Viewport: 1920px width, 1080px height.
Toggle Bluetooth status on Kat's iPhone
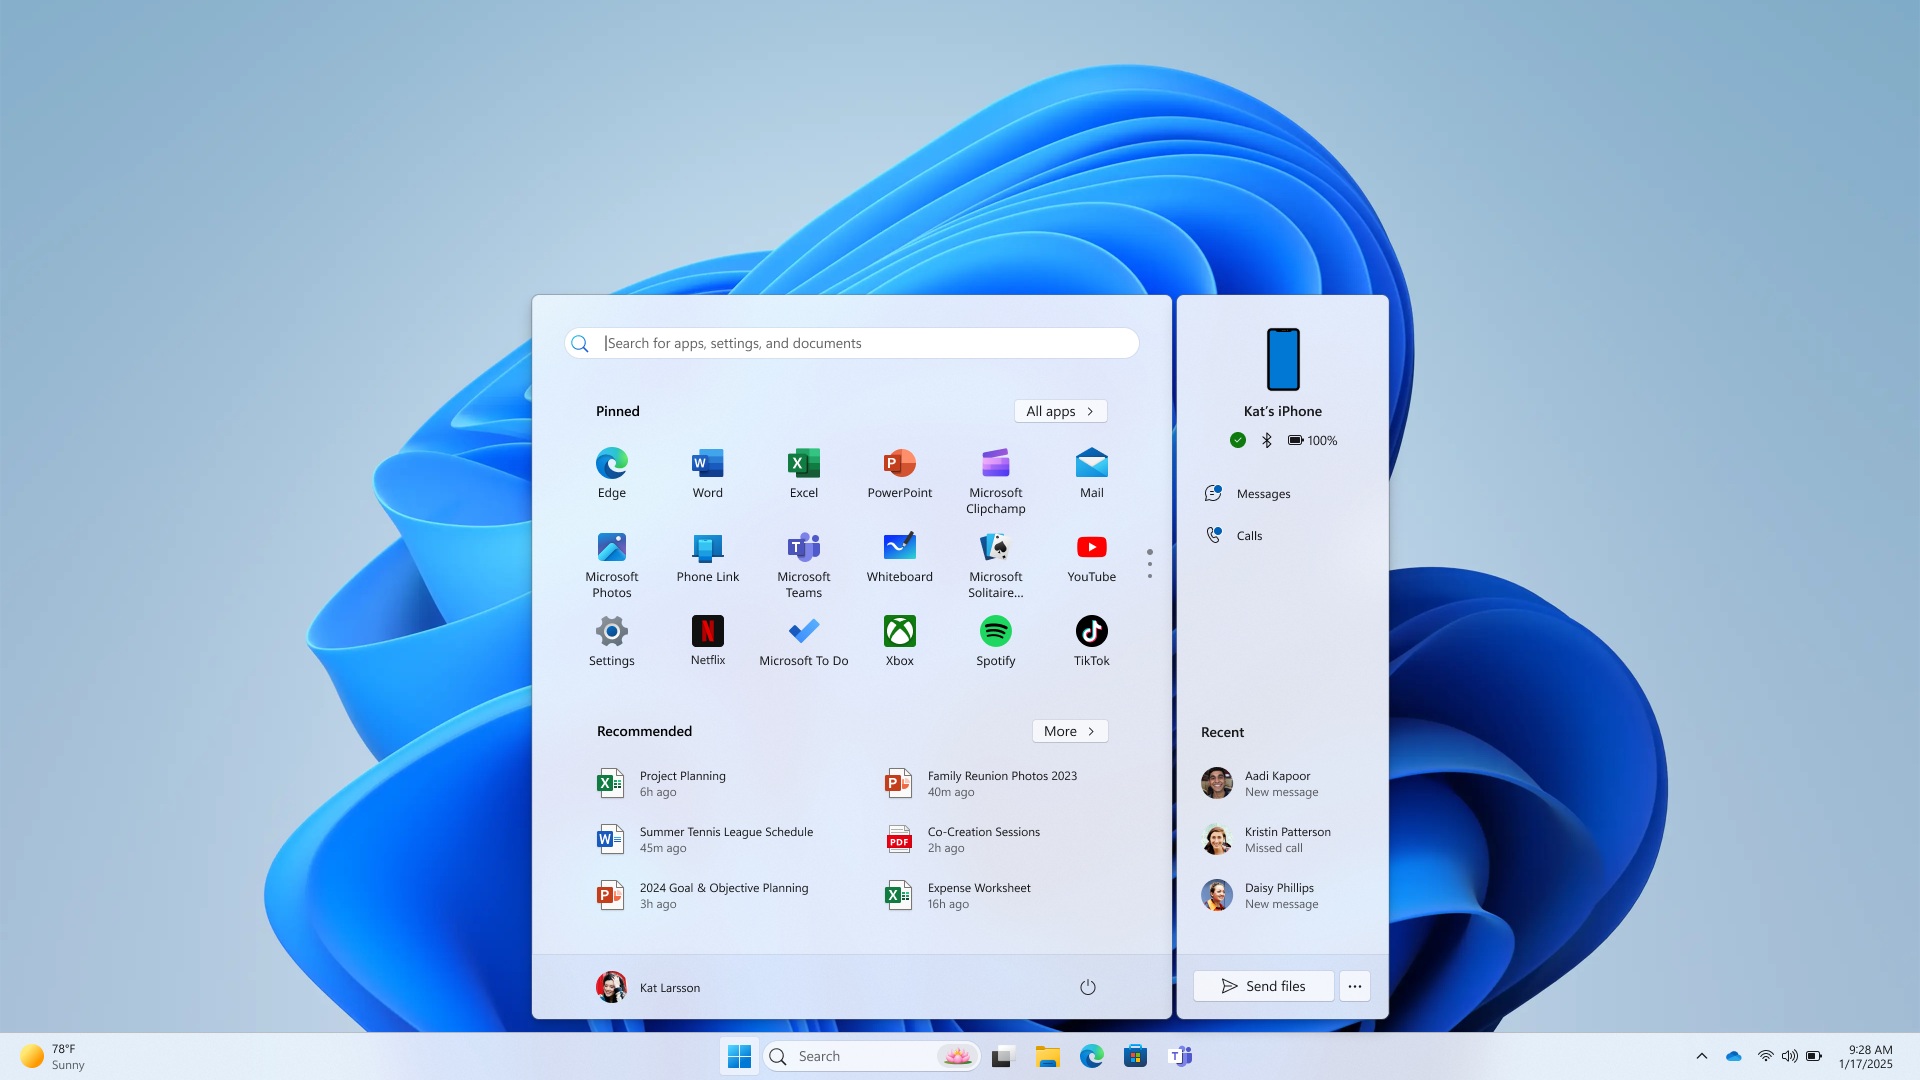click(x=1265, y=439)
